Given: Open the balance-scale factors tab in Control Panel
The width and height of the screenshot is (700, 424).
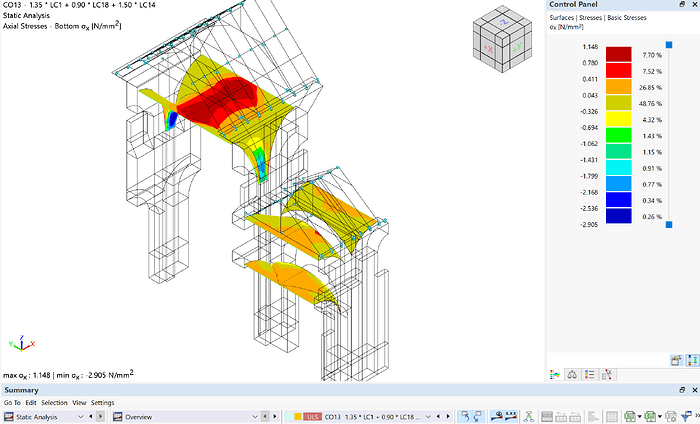Looking at the screenshot, I should 572,374.
